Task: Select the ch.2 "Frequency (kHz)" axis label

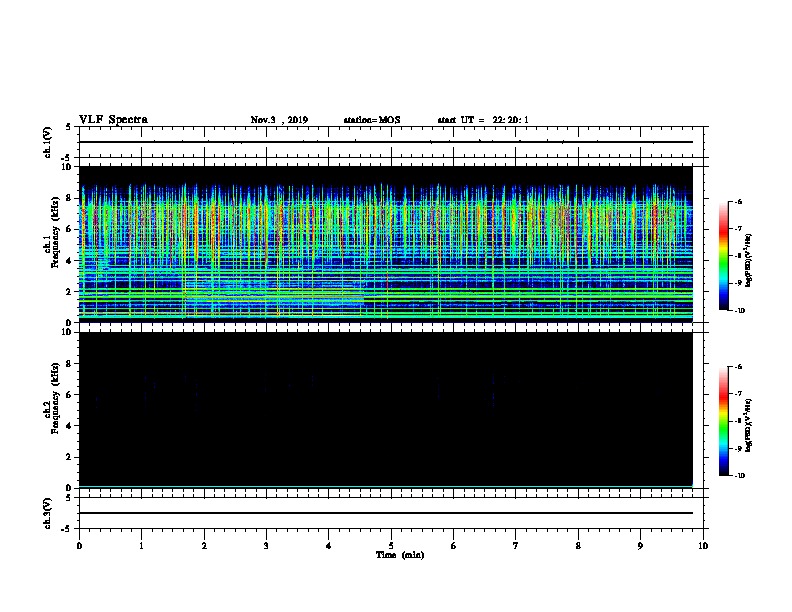Action: [x=55, y=398]
